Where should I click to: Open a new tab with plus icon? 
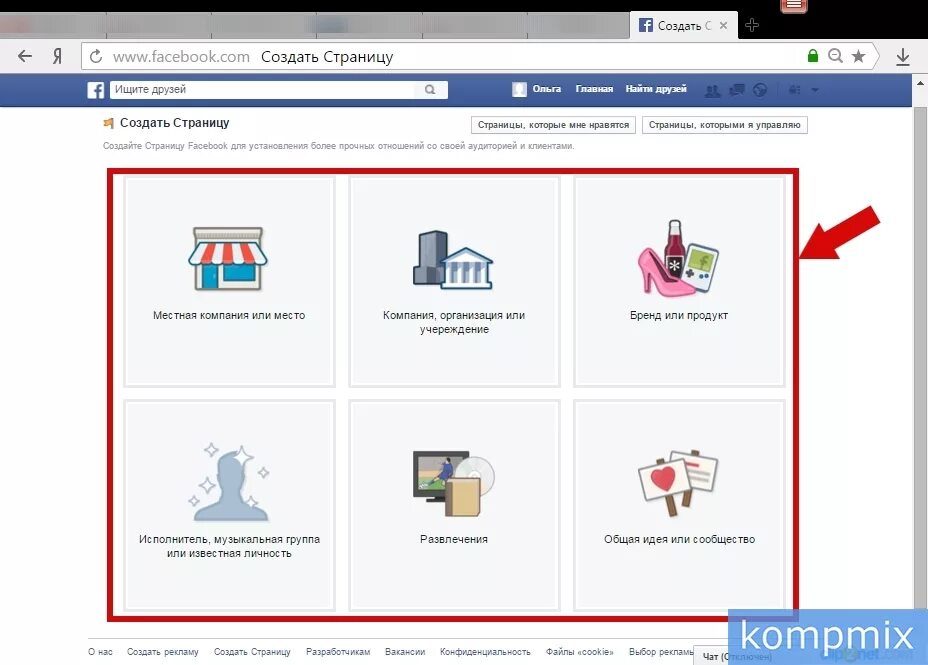point(752,25)
